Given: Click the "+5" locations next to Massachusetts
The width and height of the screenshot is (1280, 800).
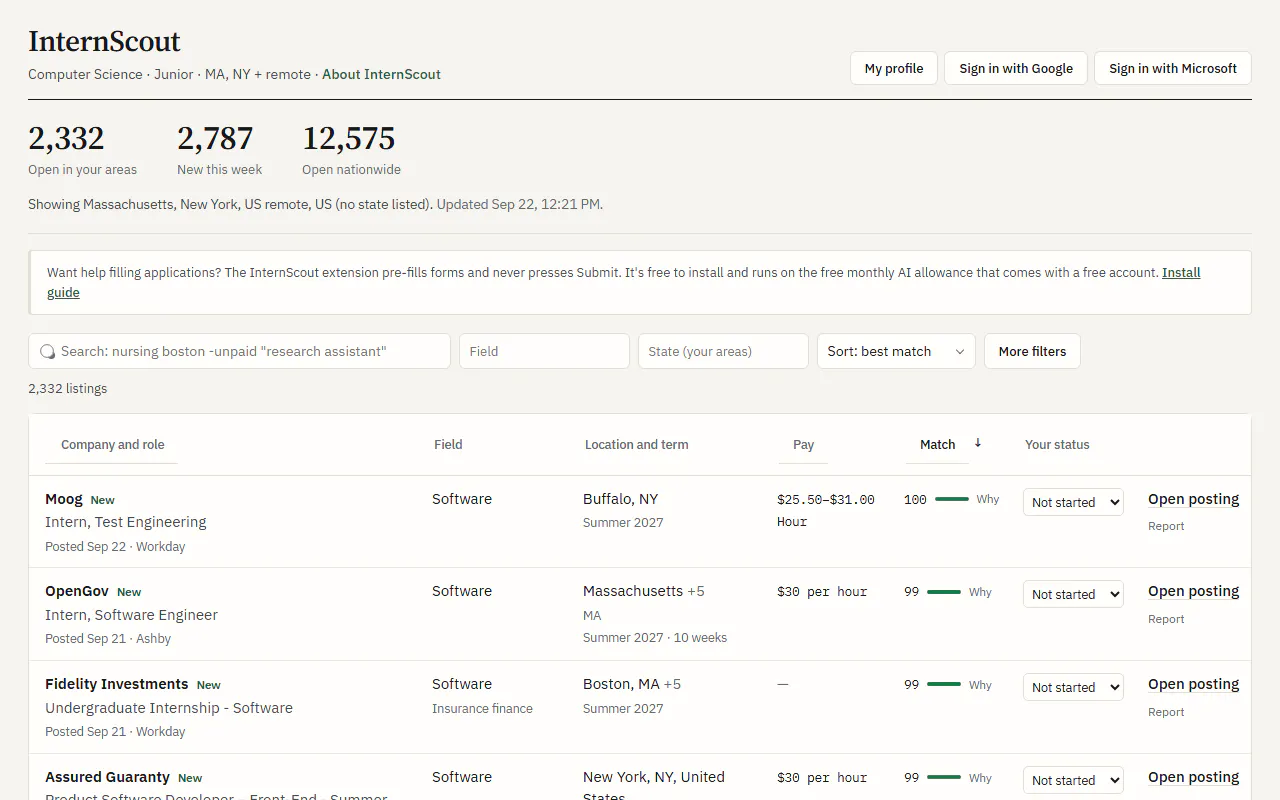Looking at the screenshot, I should [696, 591].
